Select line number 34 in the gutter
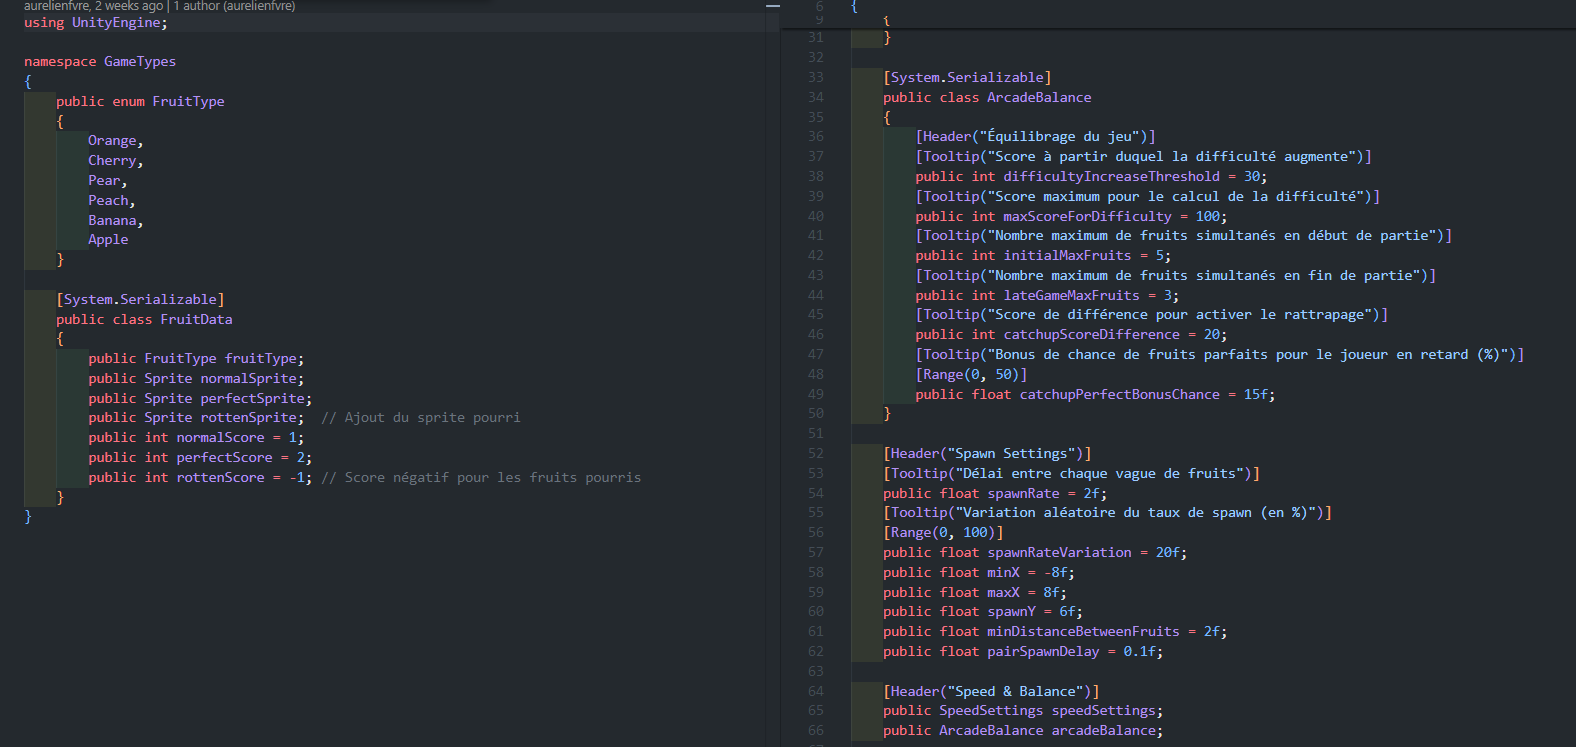This screenshot has height=747, width=1576. tap(816, 98)
